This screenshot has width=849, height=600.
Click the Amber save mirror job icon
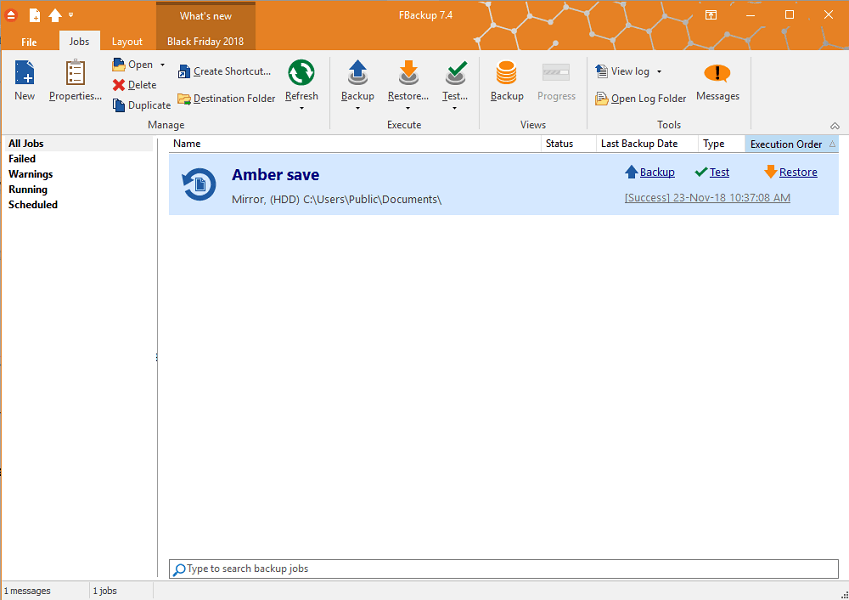pos(199,185)
